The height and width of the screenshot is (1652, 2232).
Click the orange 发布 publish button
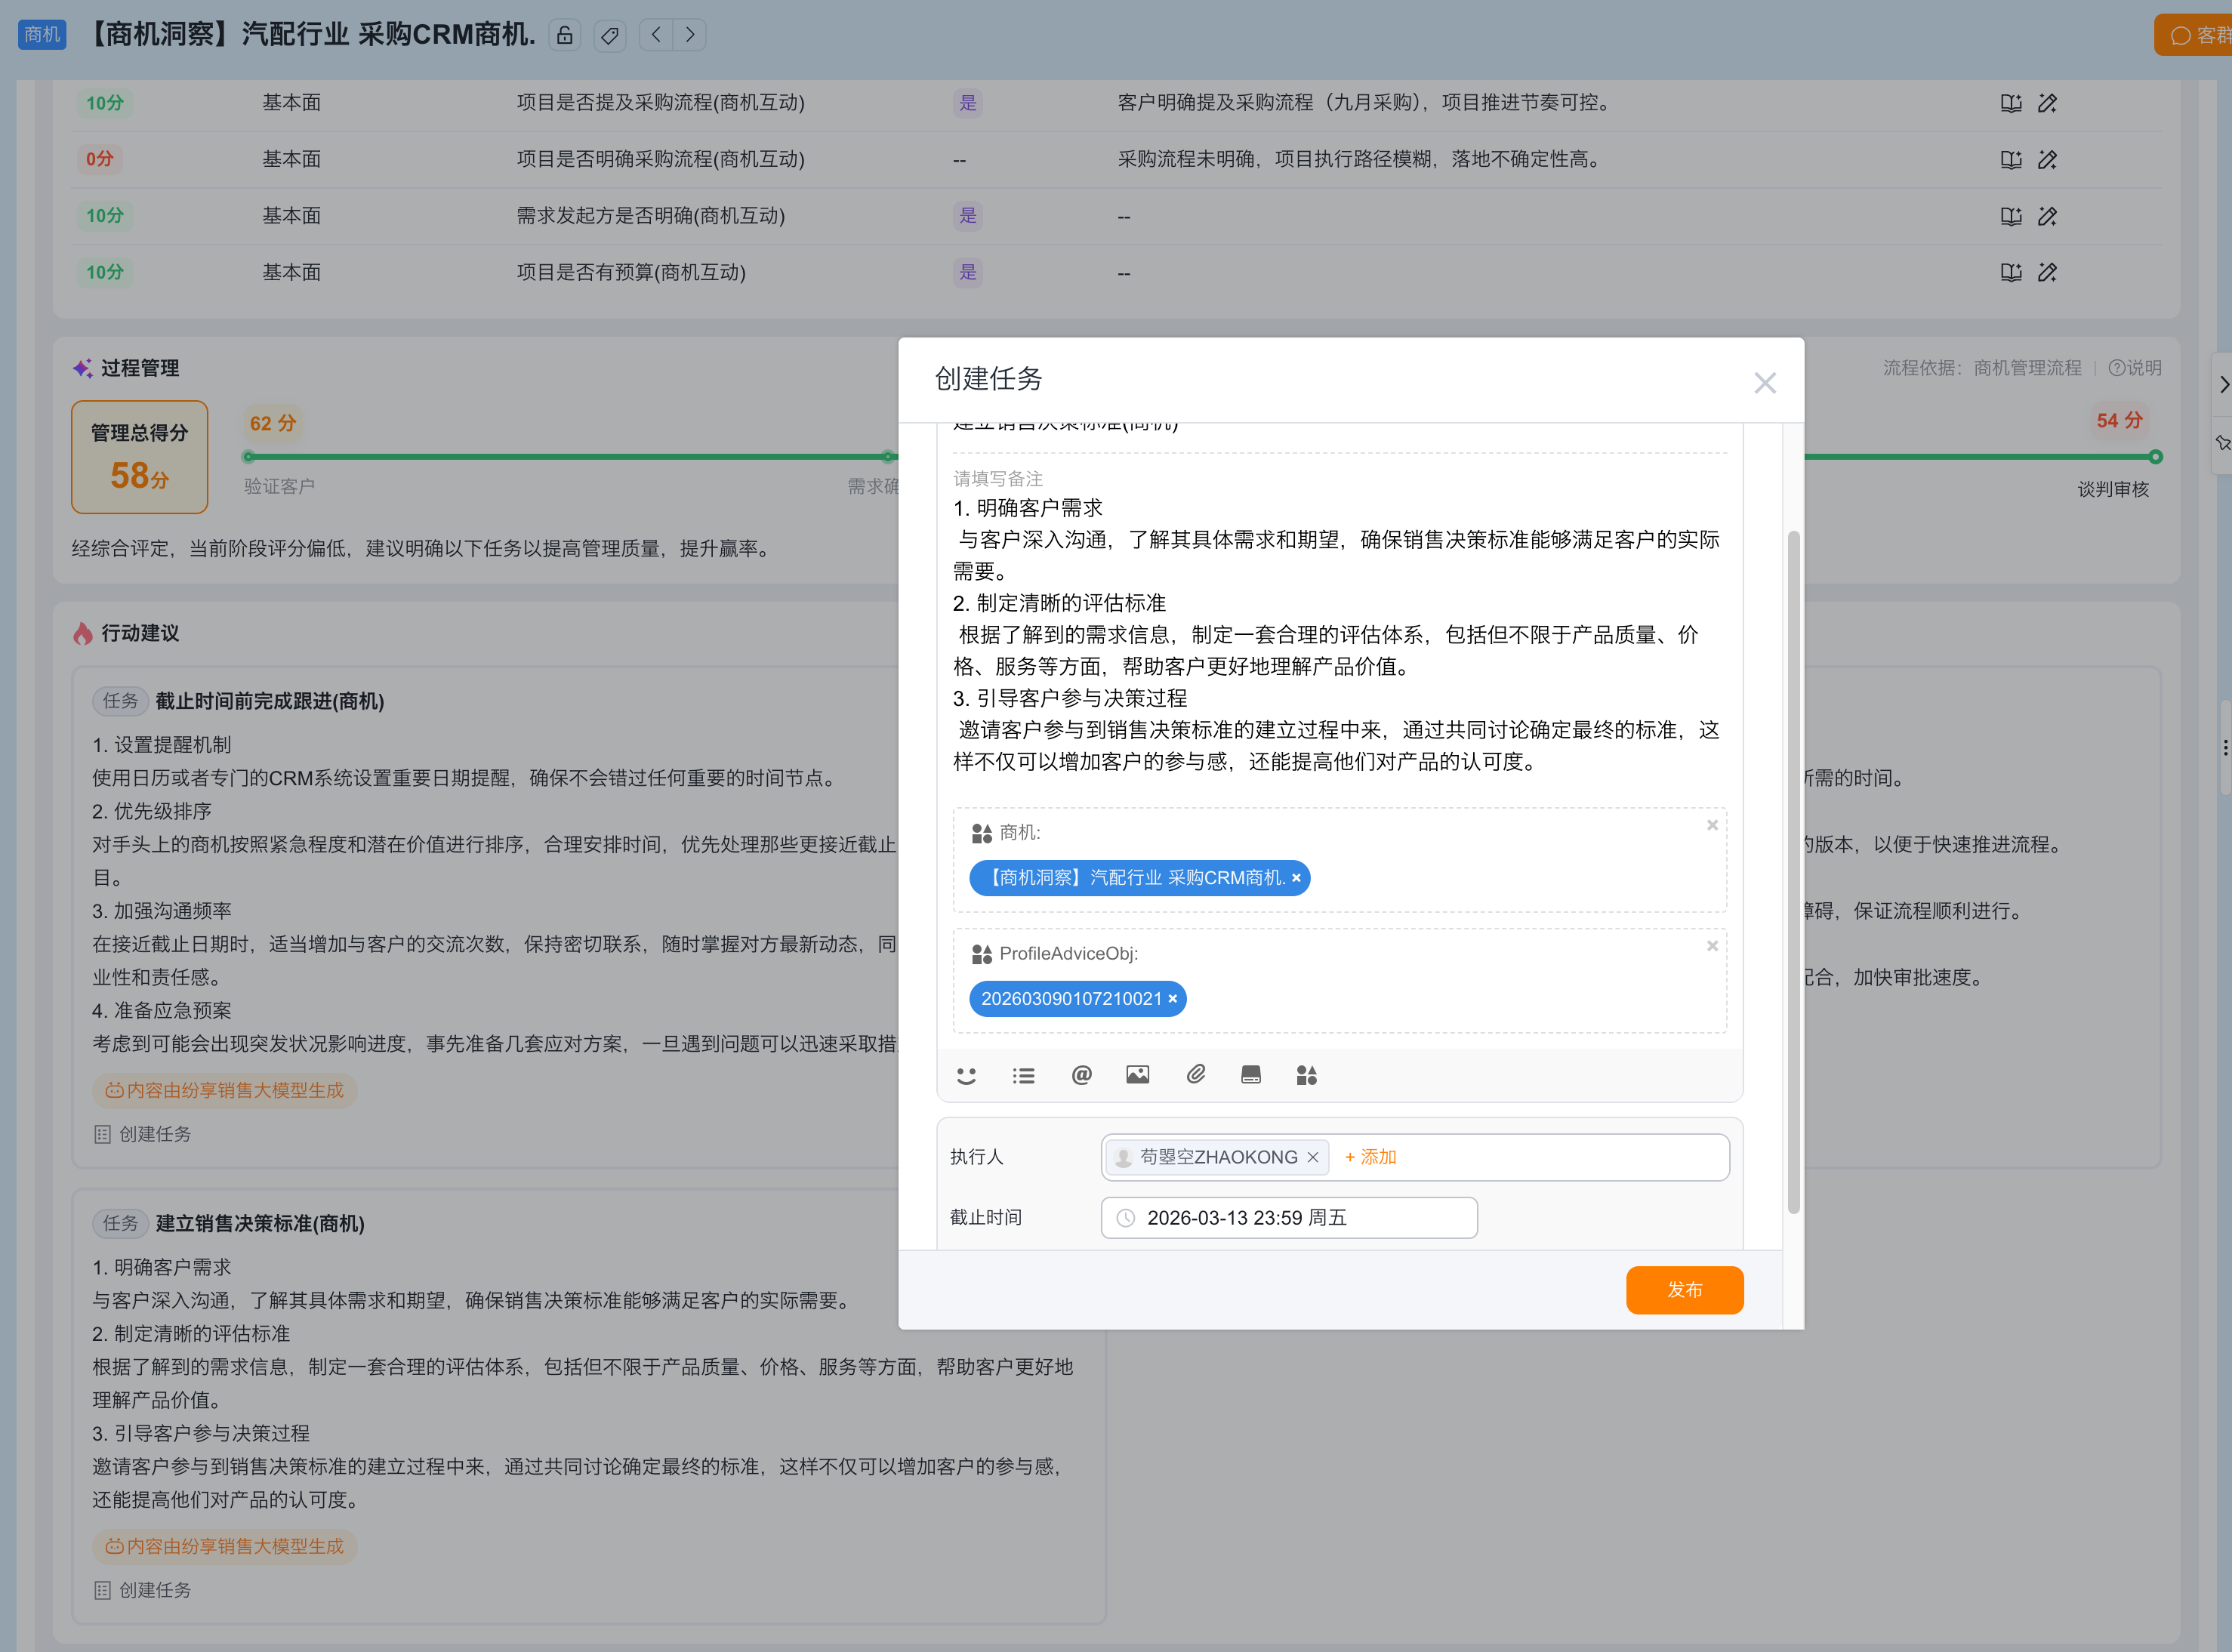1684,1290
